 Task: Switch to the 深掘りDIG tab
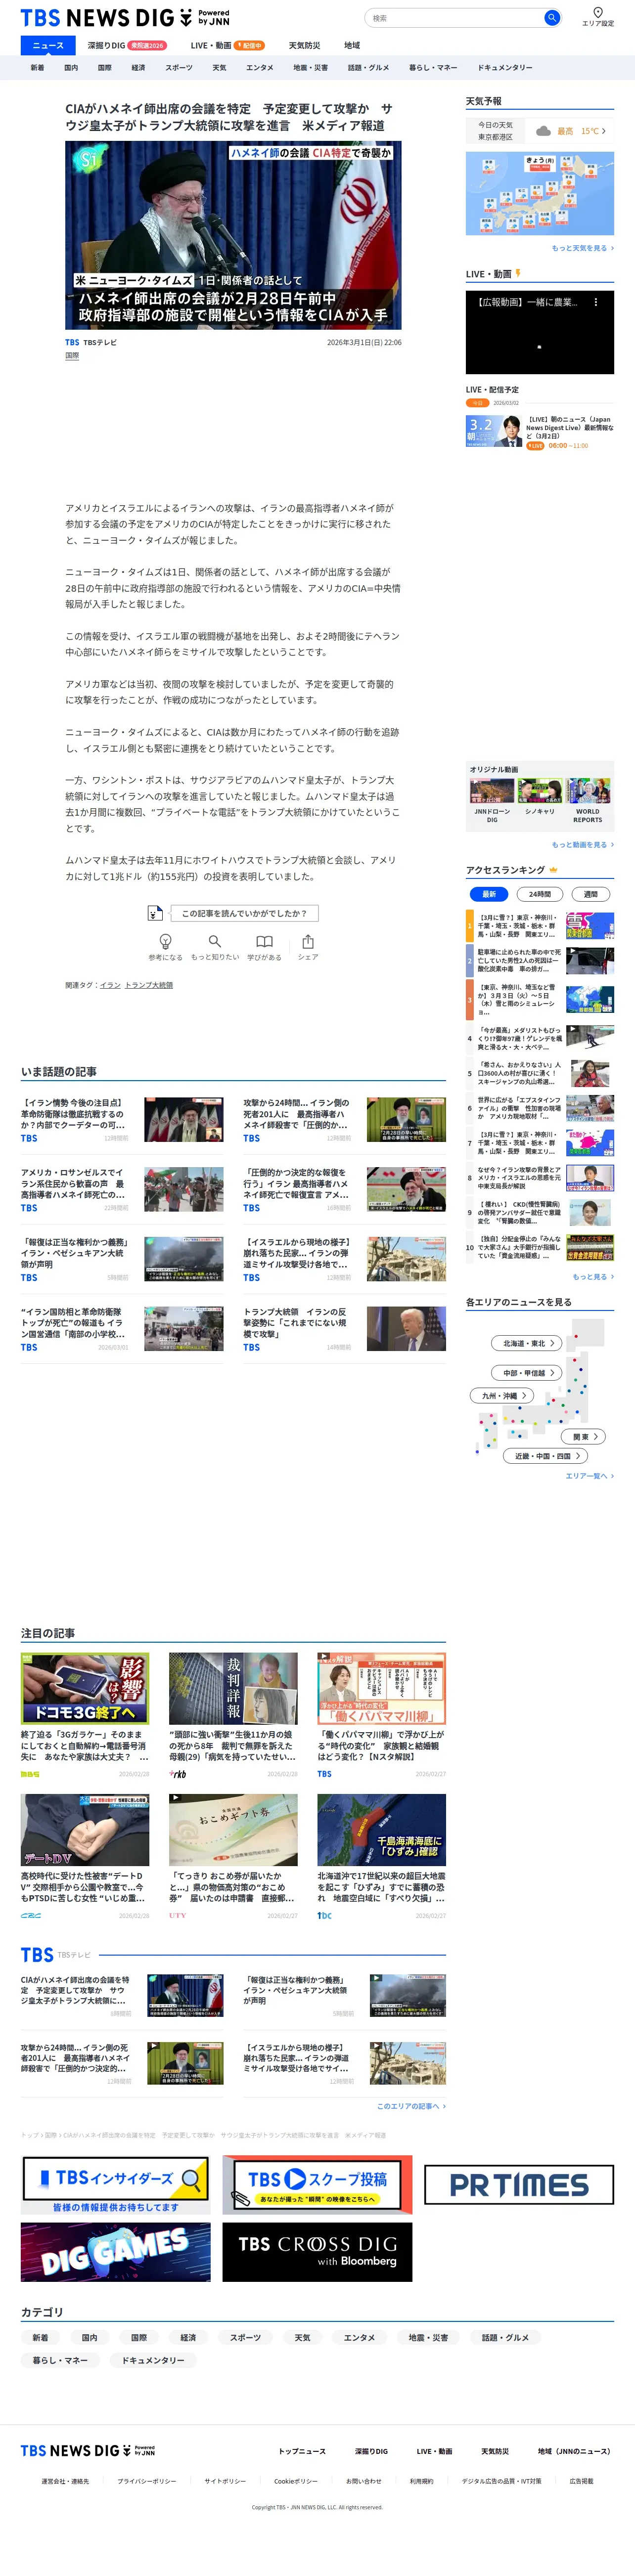(x=127, y=45)
